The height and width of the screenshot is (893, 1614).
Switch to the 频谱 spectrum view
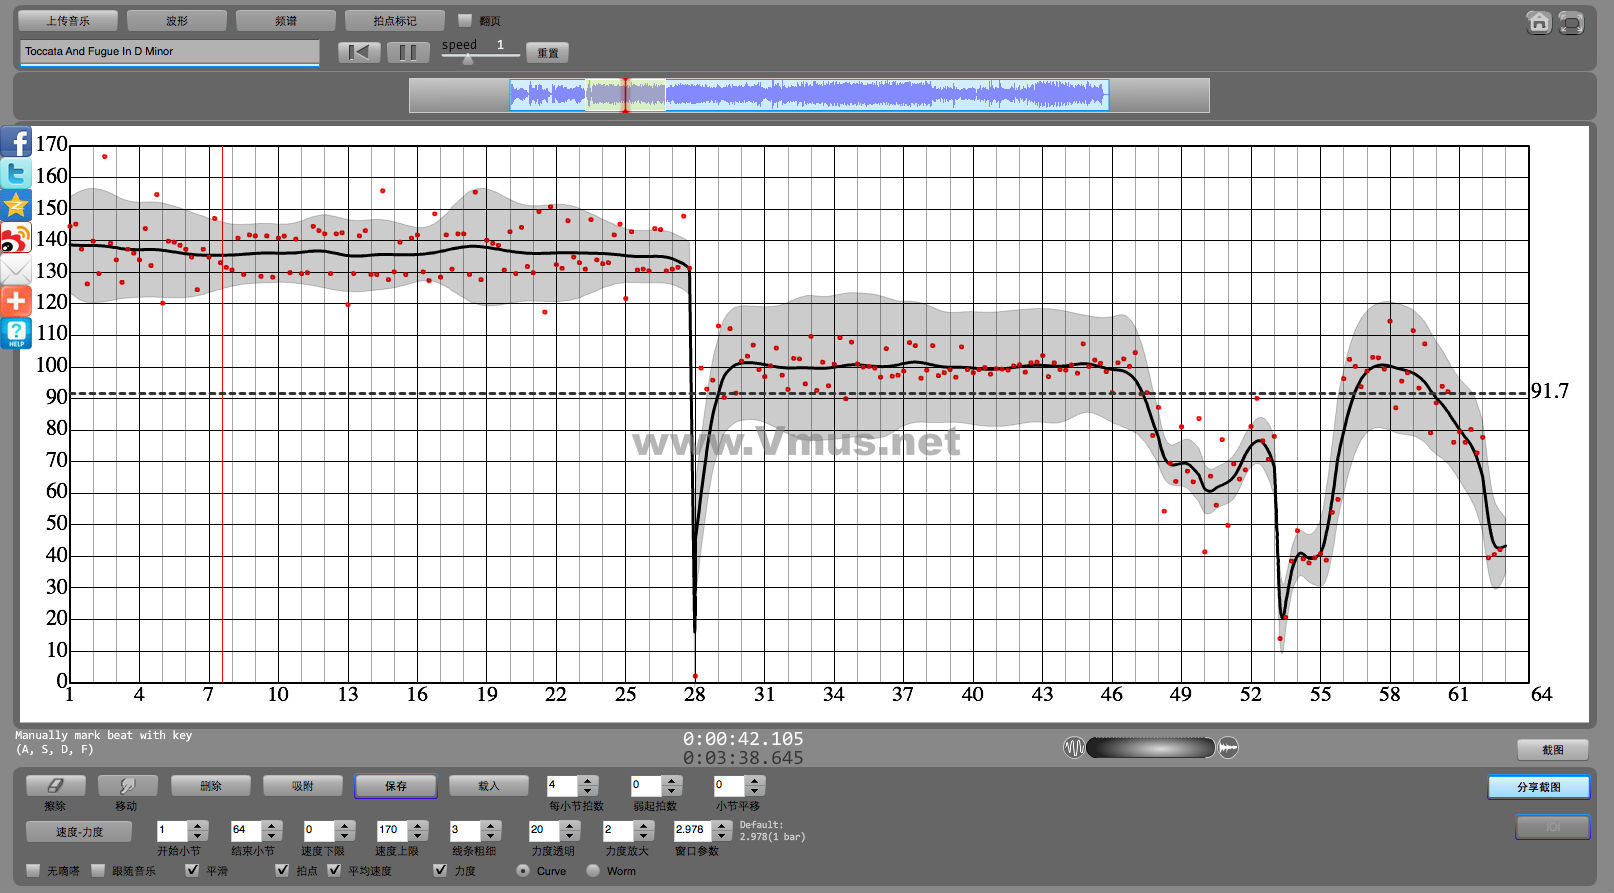pyautogui.click(x=286, y=20)
